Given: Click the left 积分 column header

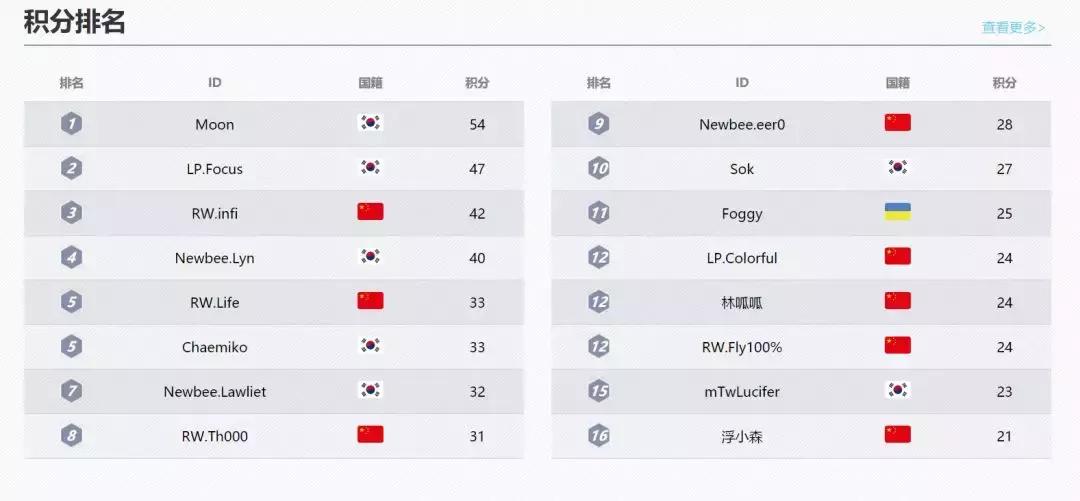Looking at the screenshot, I should 477,83.
